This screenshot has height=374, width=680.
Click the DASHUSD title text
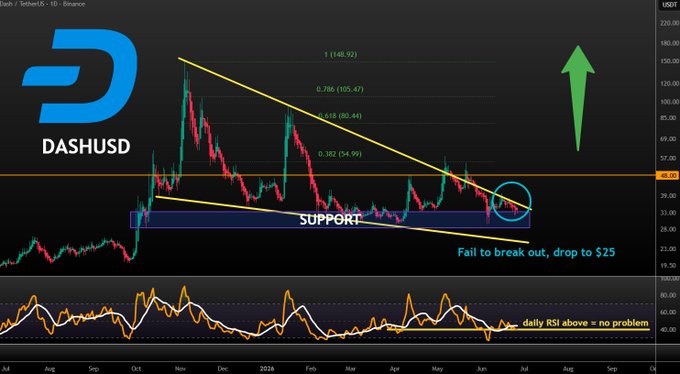click(86, 147)
